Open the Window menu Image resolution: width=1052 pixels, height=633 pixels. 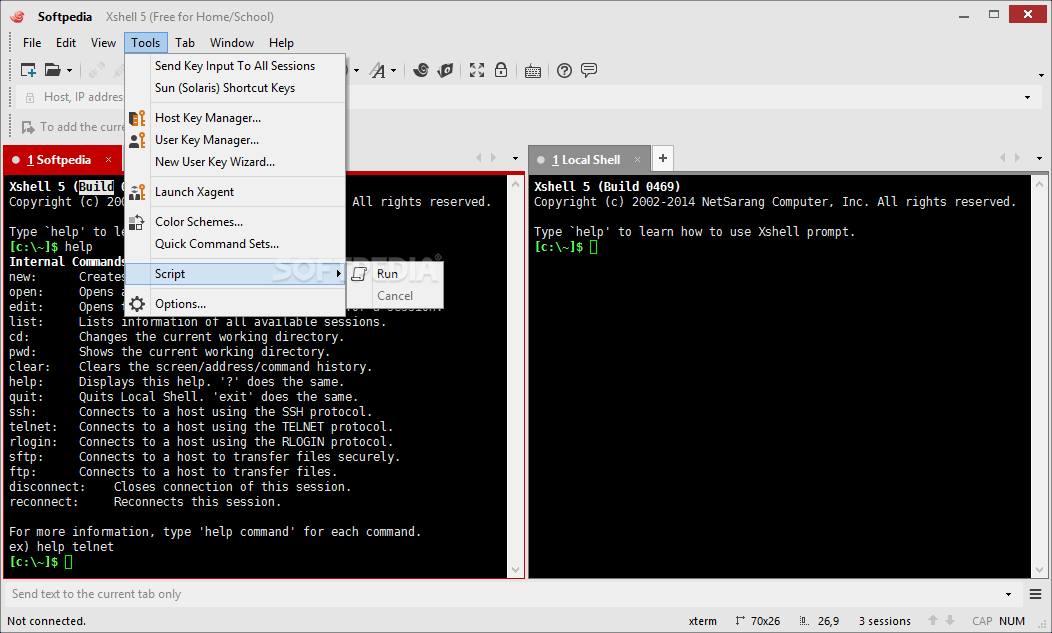pos(231,43)
